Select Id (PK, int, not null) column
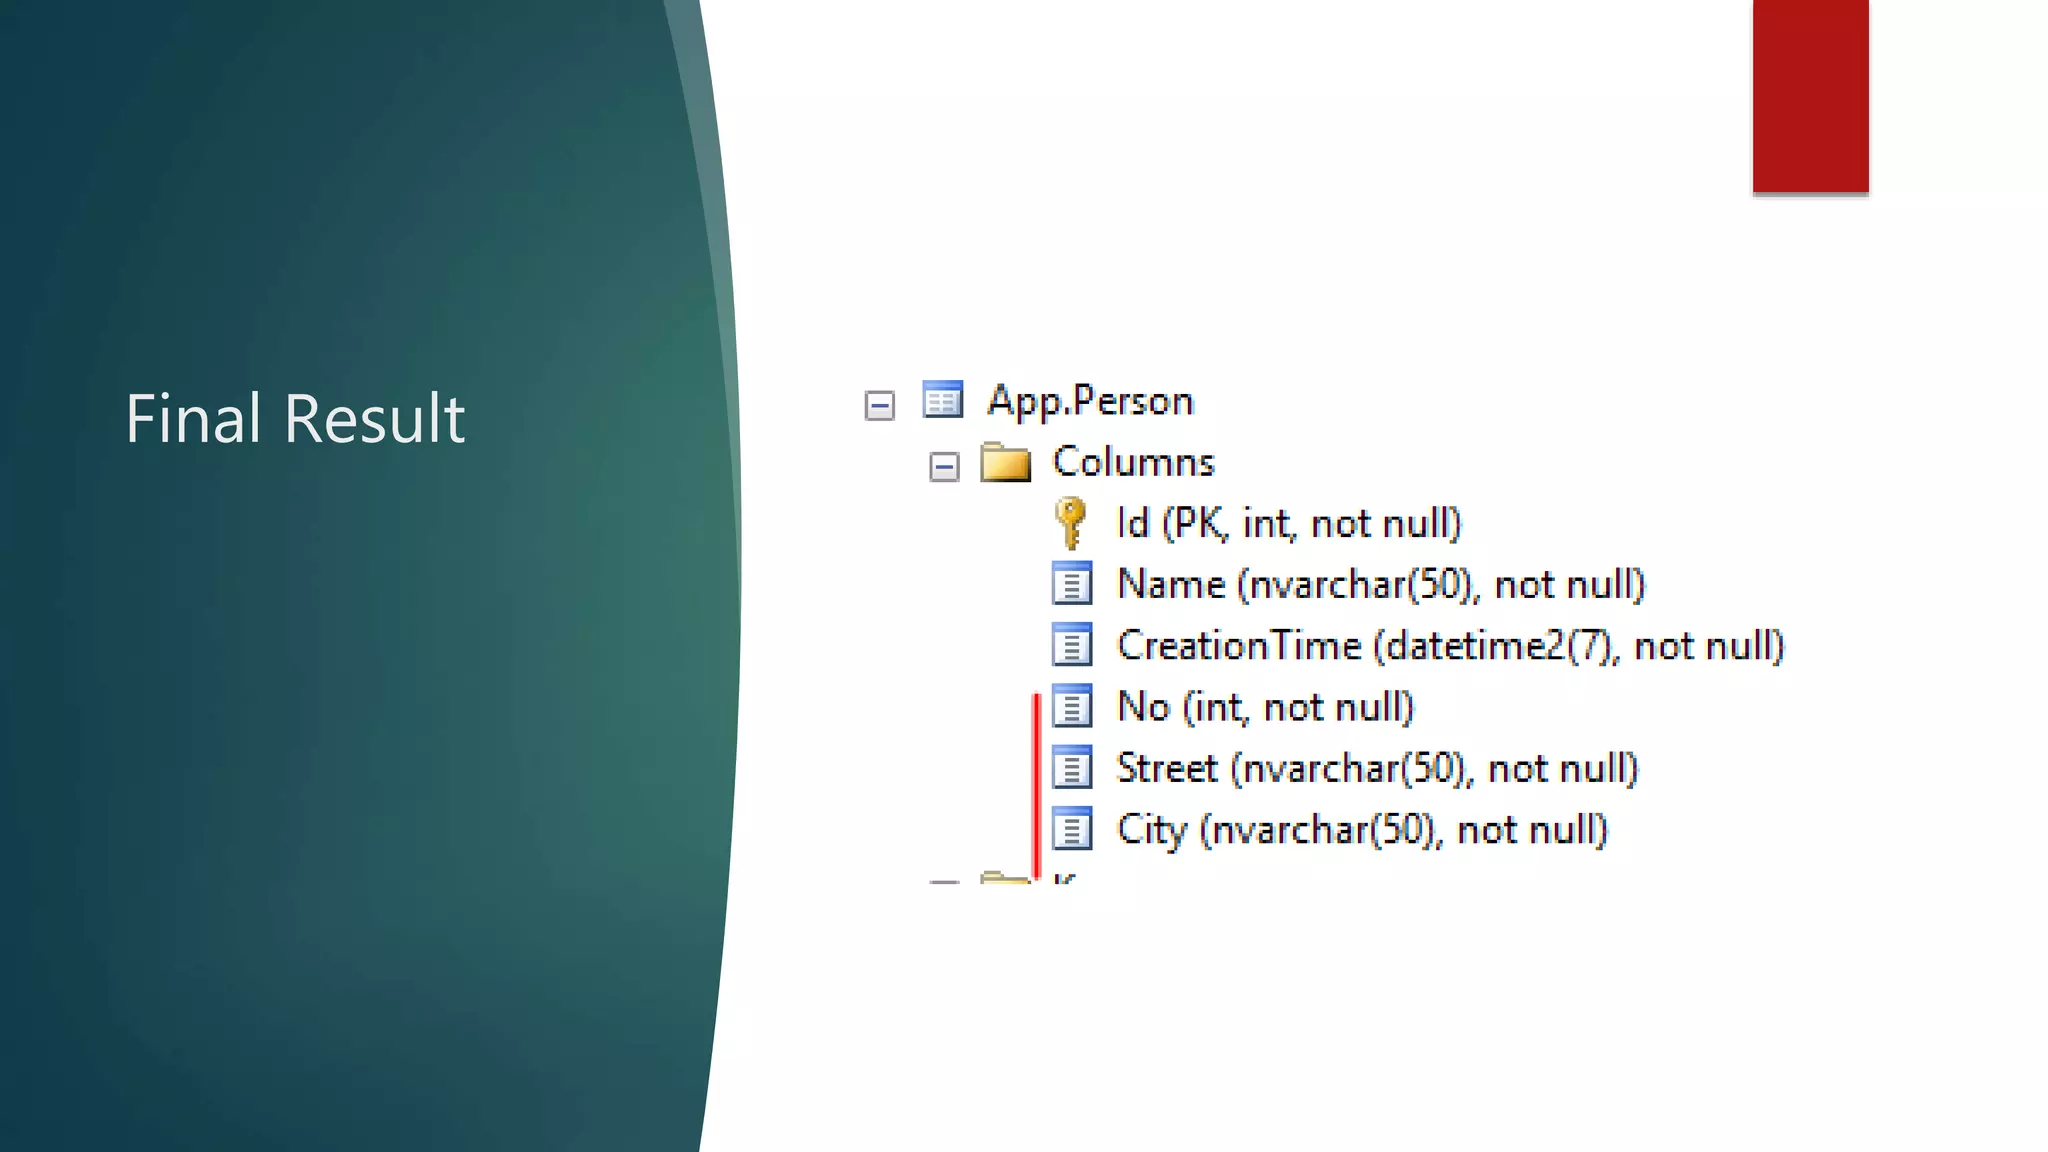The image size is (2048, 1152). point(1288,523)
